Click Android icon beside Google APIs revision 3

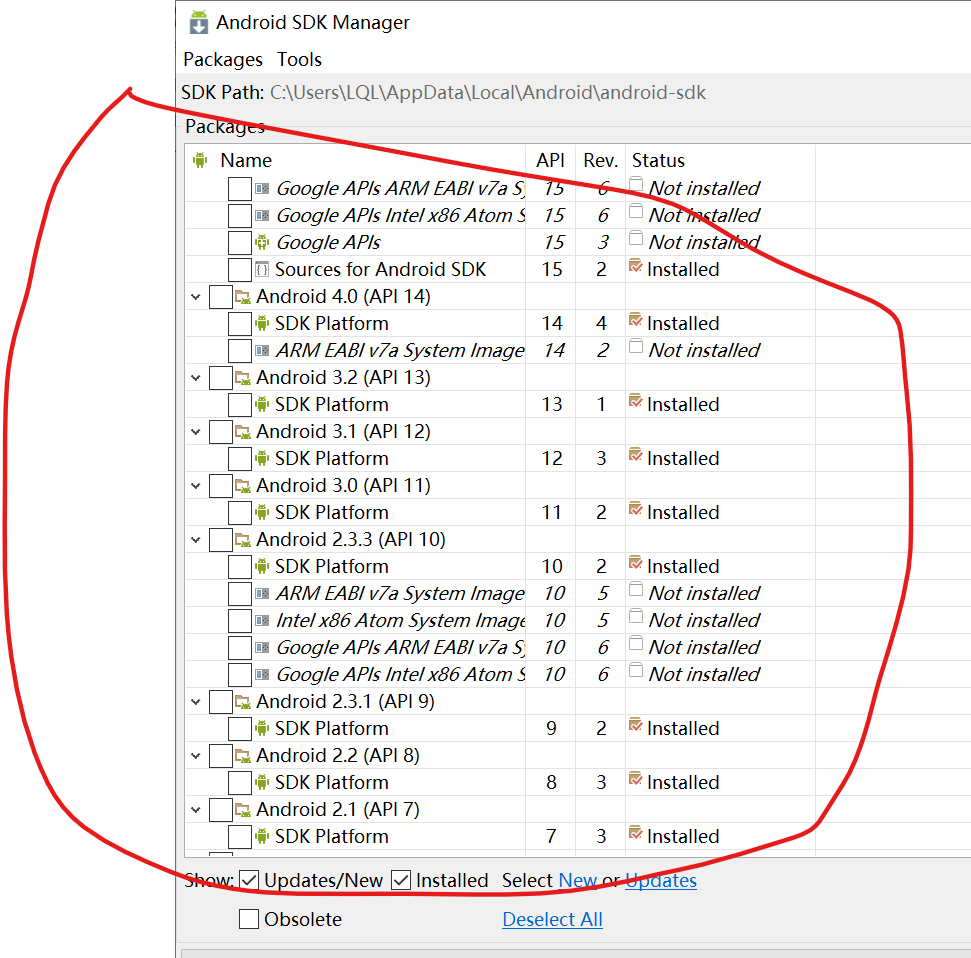click(x=262, y=242)
